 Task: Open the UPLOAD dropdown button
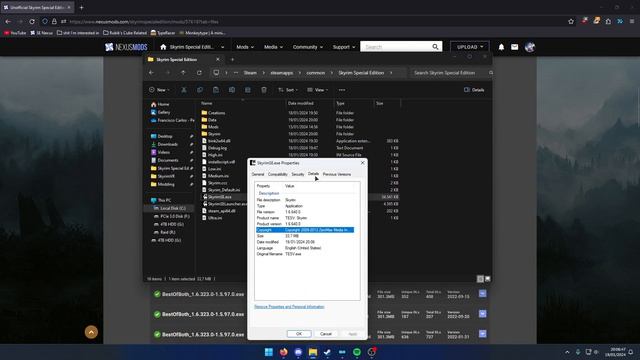click(470, 47)
